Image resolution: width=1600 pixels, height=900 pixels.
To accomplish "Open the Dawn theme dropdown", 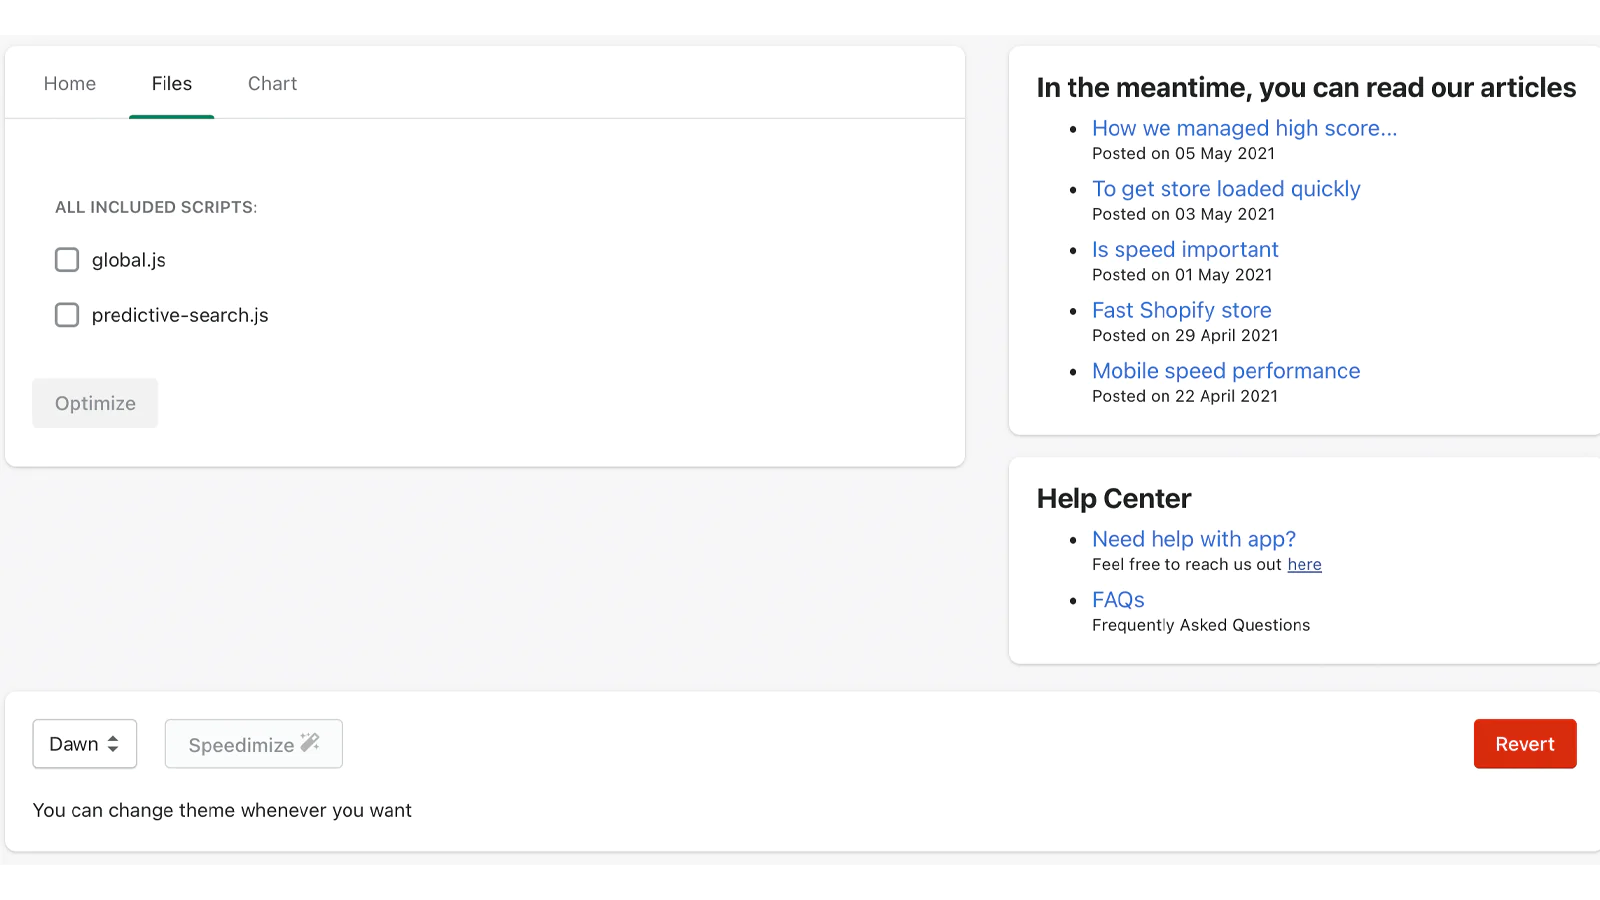I will coord(85,744).
